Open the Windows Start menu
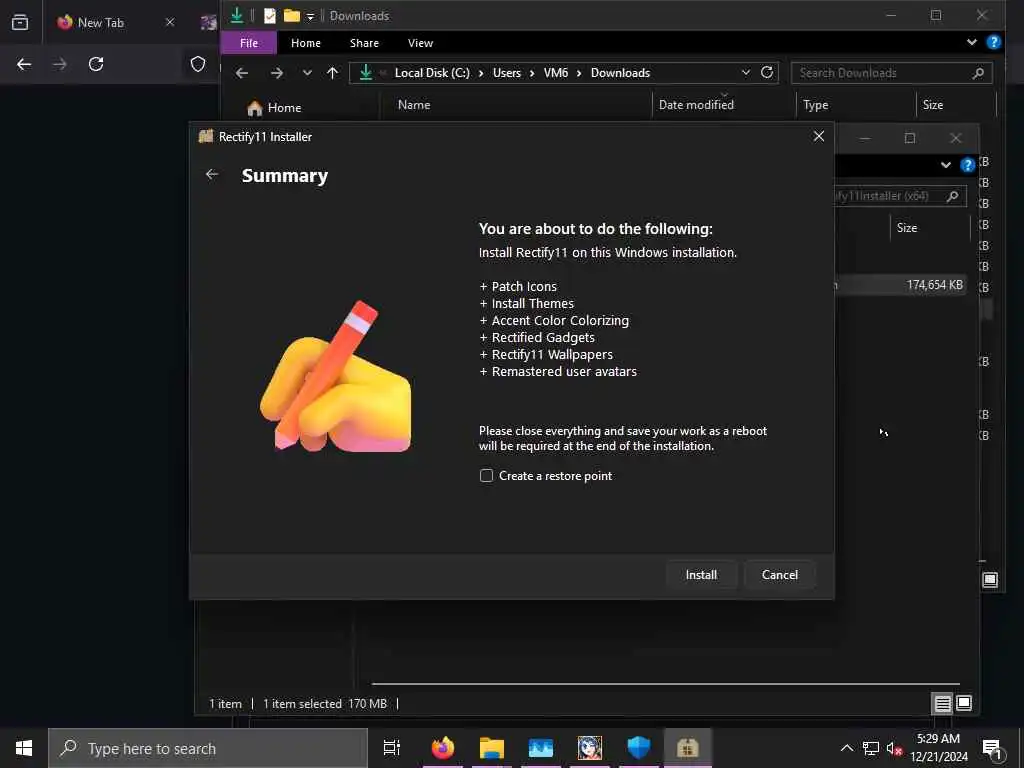The image size is (1024, 768). pyautogui.click(x=24, y=748)
